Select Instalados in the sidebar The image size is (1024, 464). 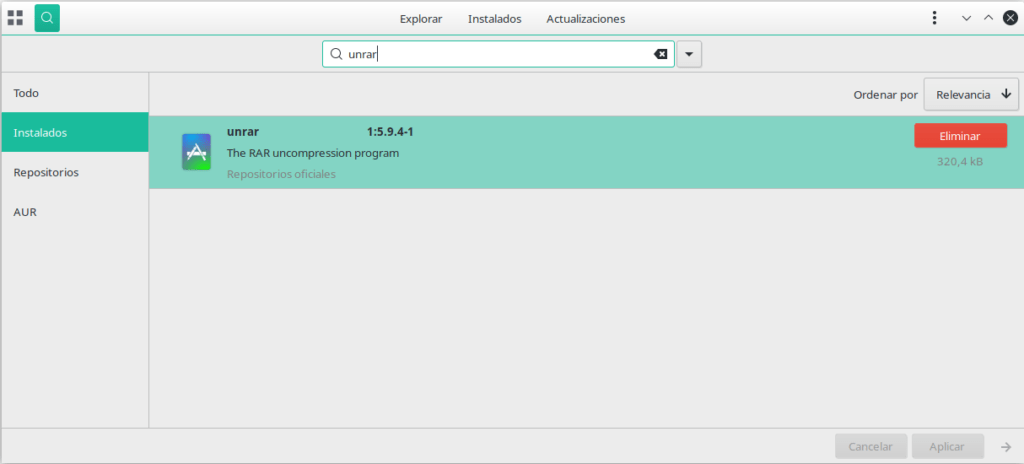pyautogui.click(x=74, y=133)
